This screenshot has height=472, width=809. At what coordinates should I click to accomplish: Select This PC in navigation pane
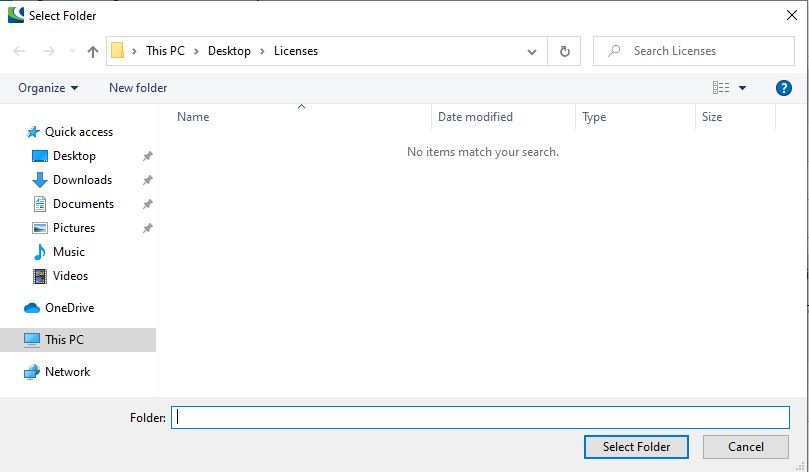(64, 340)
